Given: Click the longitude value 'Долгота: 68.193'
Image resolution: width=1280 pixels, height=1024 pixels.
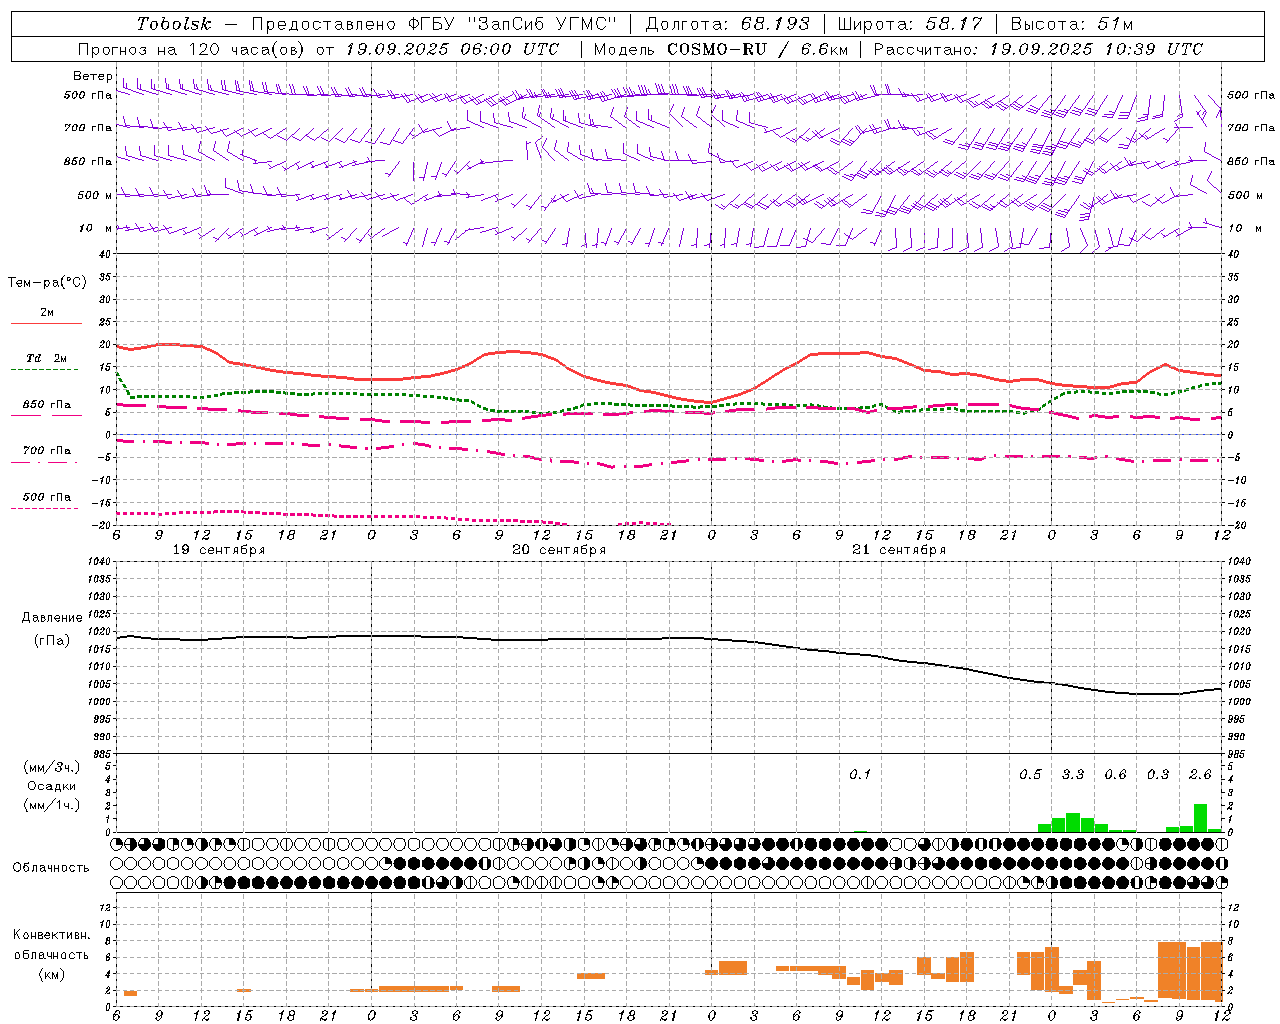Looking at the screenshot, I should pos(727,24).
